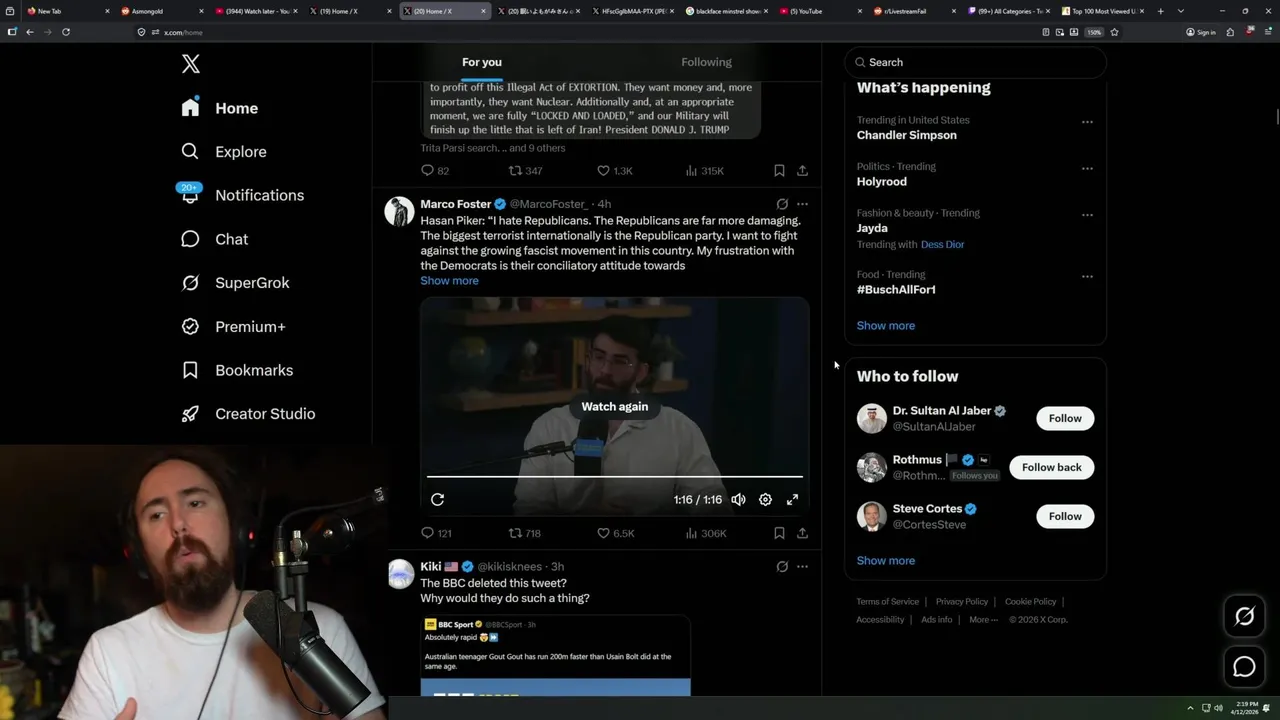Bookmark the post with 315K views
The image size is (1280, 720).
(779, 171)
